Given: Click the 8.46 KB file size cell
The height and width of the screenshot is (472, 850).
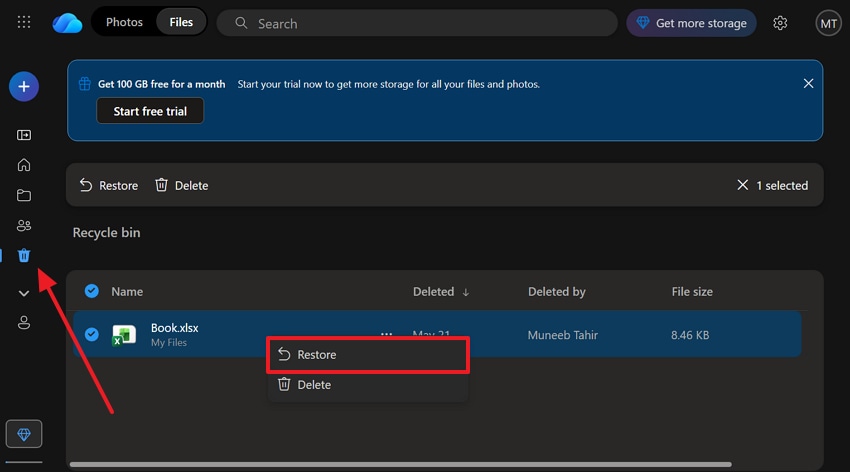Looking at the screenshot, I should click(x=690, y=335).
